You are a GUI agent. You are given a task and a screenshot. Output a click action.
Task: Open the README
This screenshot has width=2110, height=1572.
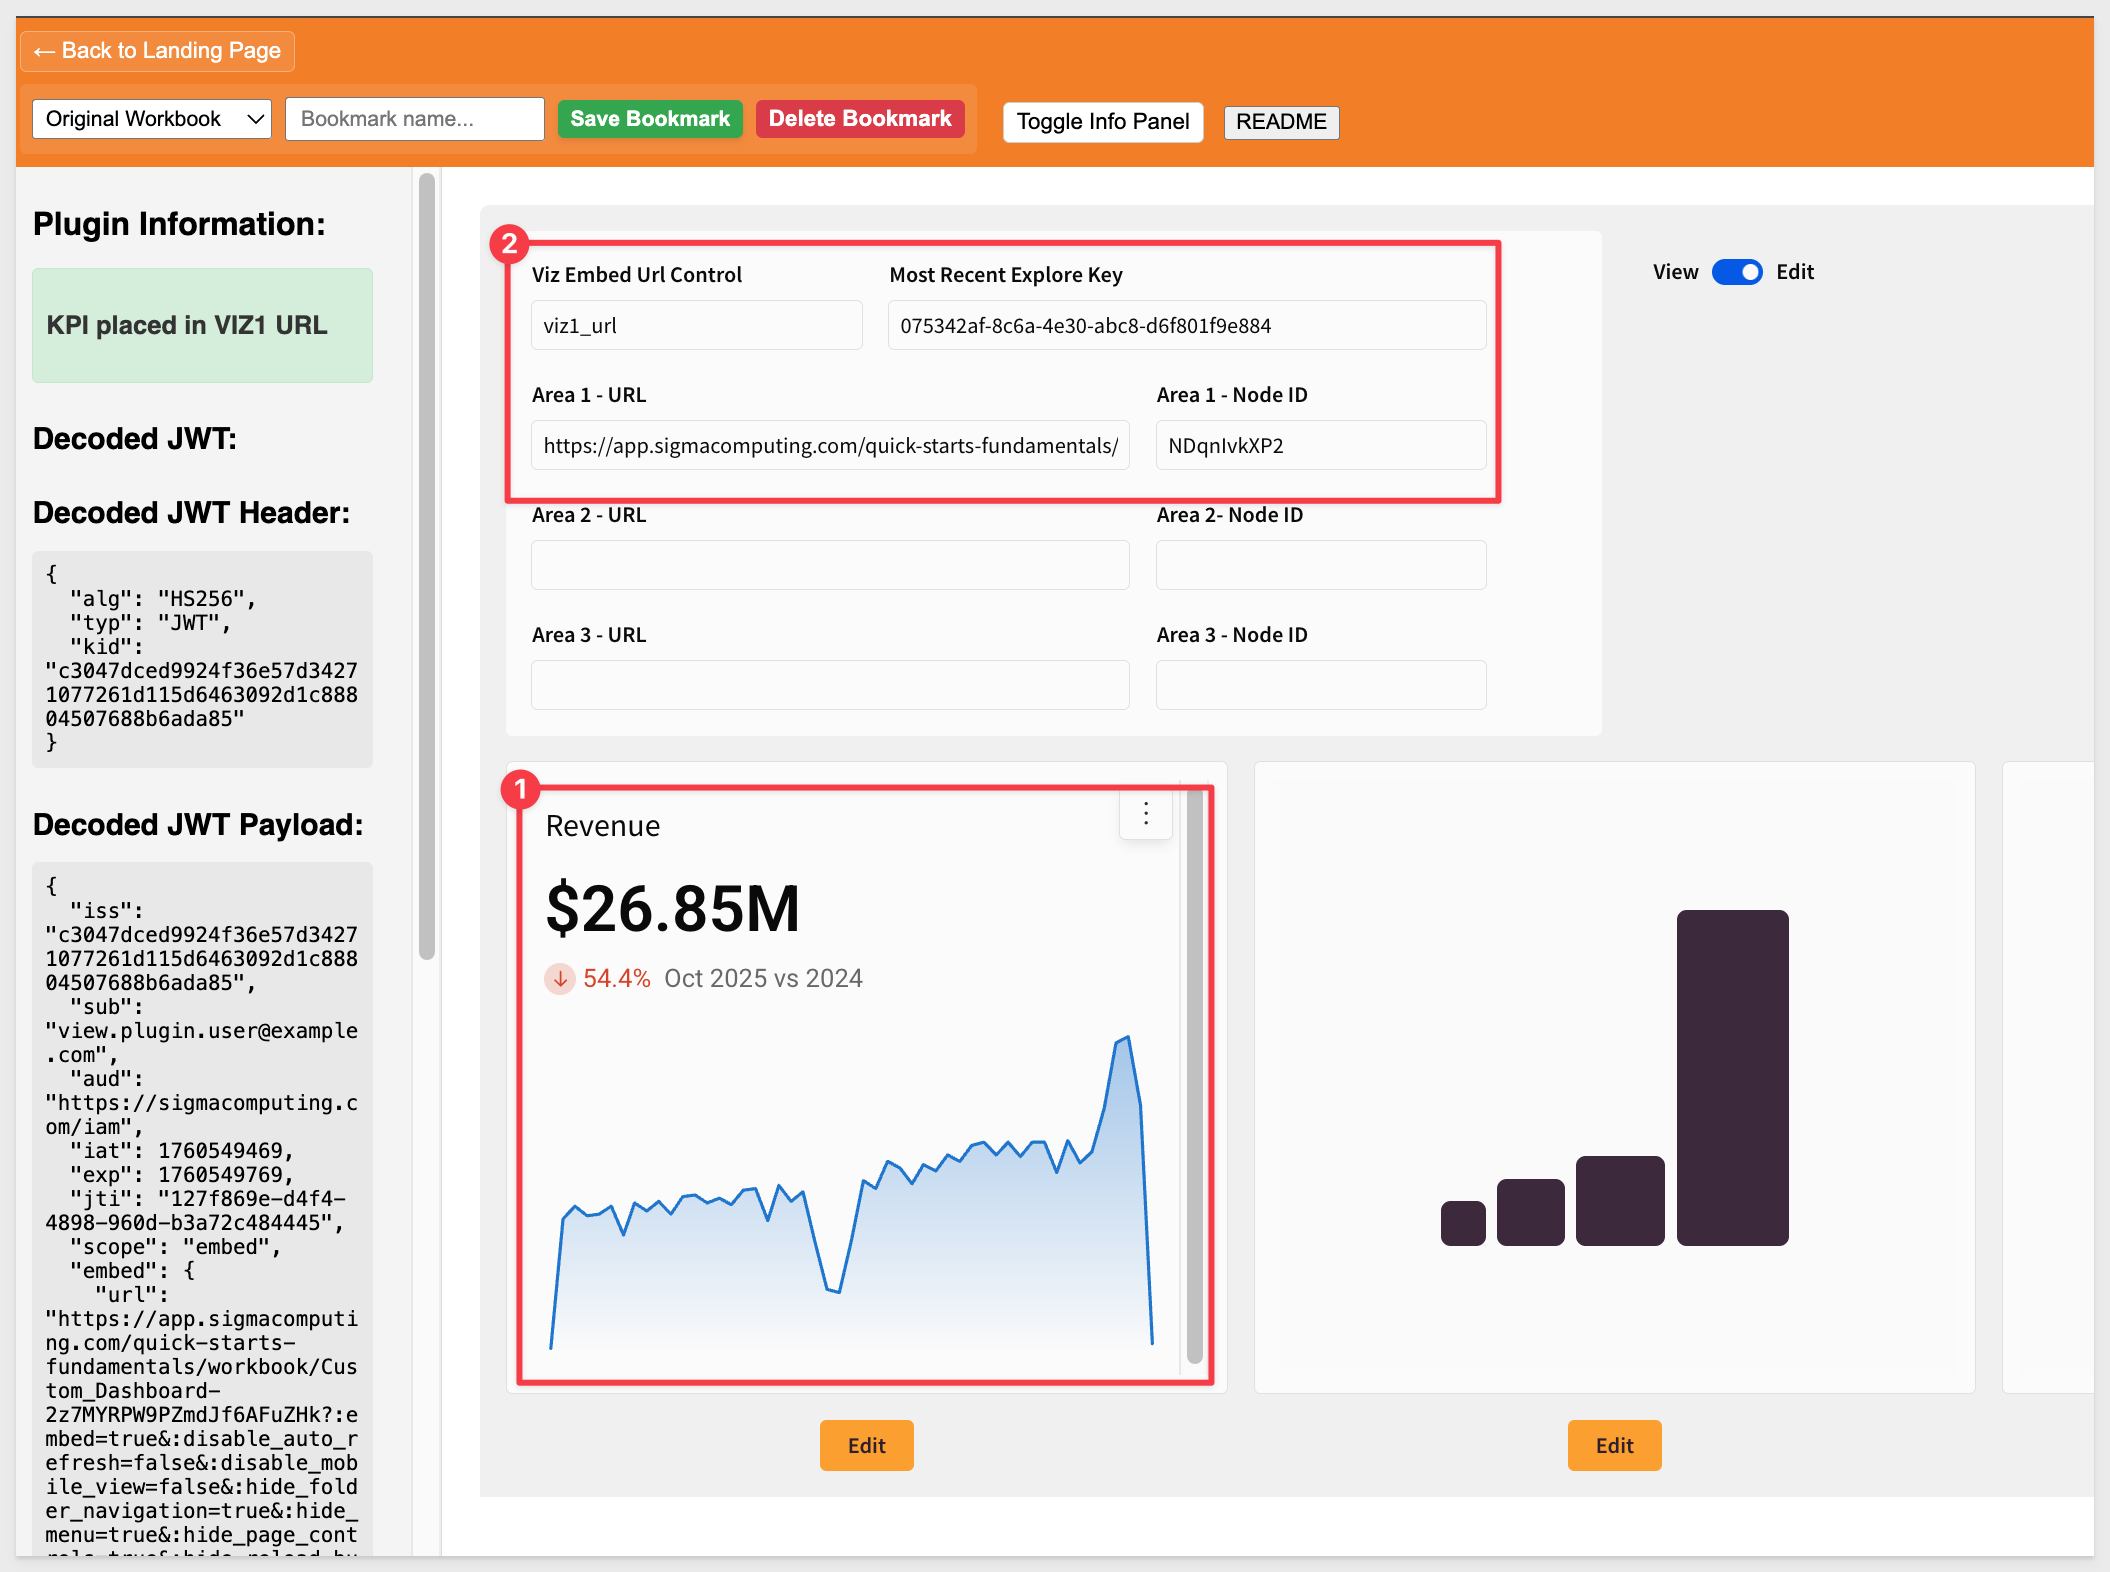pyautogui.click(x=1280, y=122)
